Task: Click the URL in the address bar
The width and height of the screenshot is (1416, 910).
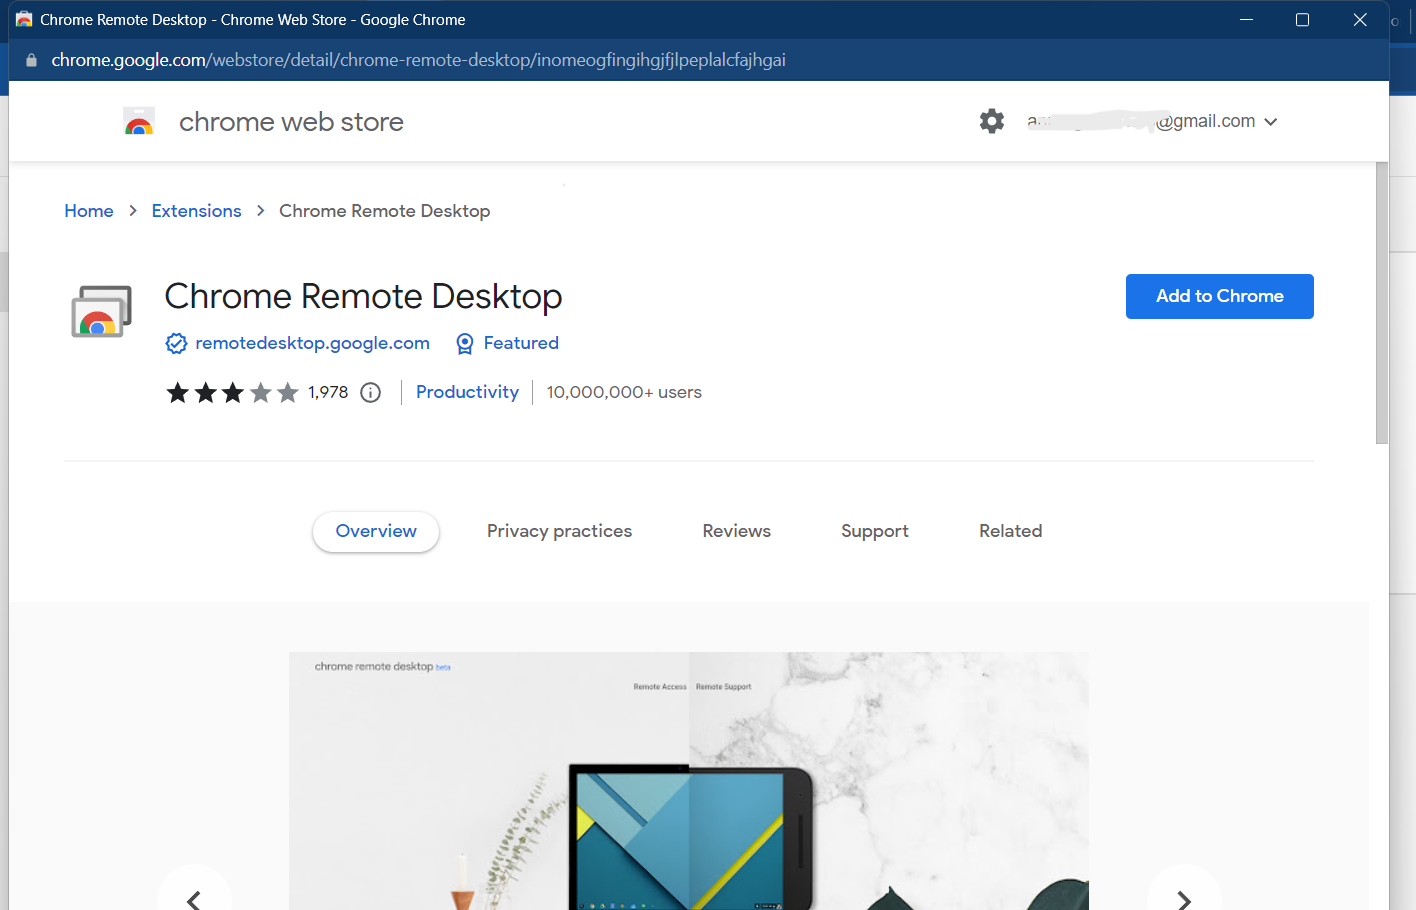Action: click(x=418, y=60)
